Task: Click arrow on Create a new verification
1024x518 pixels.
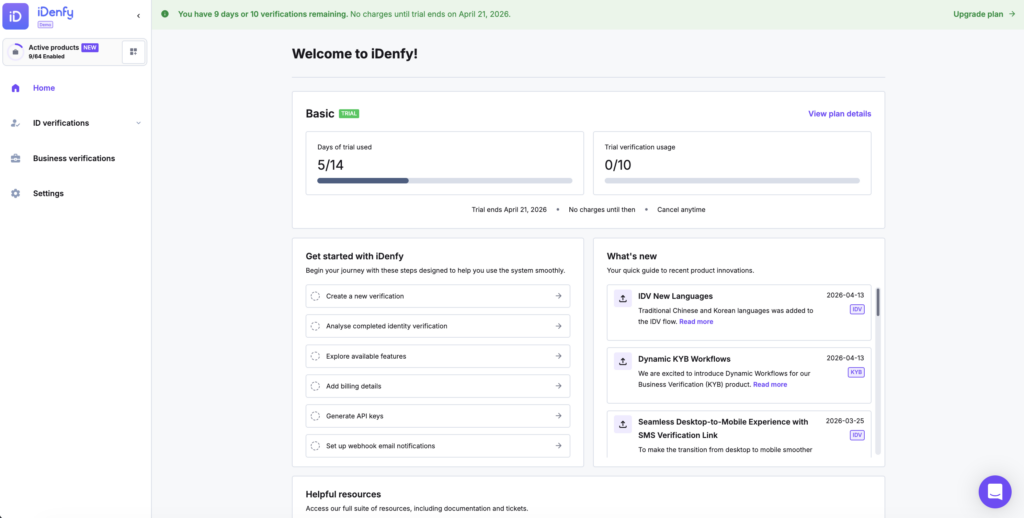Action: [x=558, y=296]
